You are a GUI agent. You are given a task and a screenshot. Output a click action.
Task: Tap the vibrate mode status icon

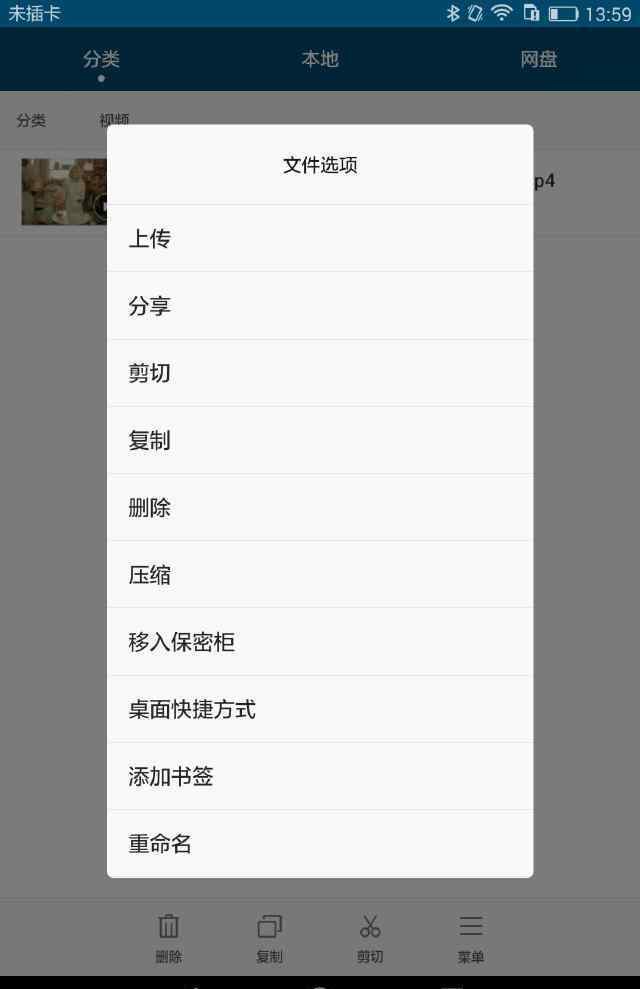[476, 13]
